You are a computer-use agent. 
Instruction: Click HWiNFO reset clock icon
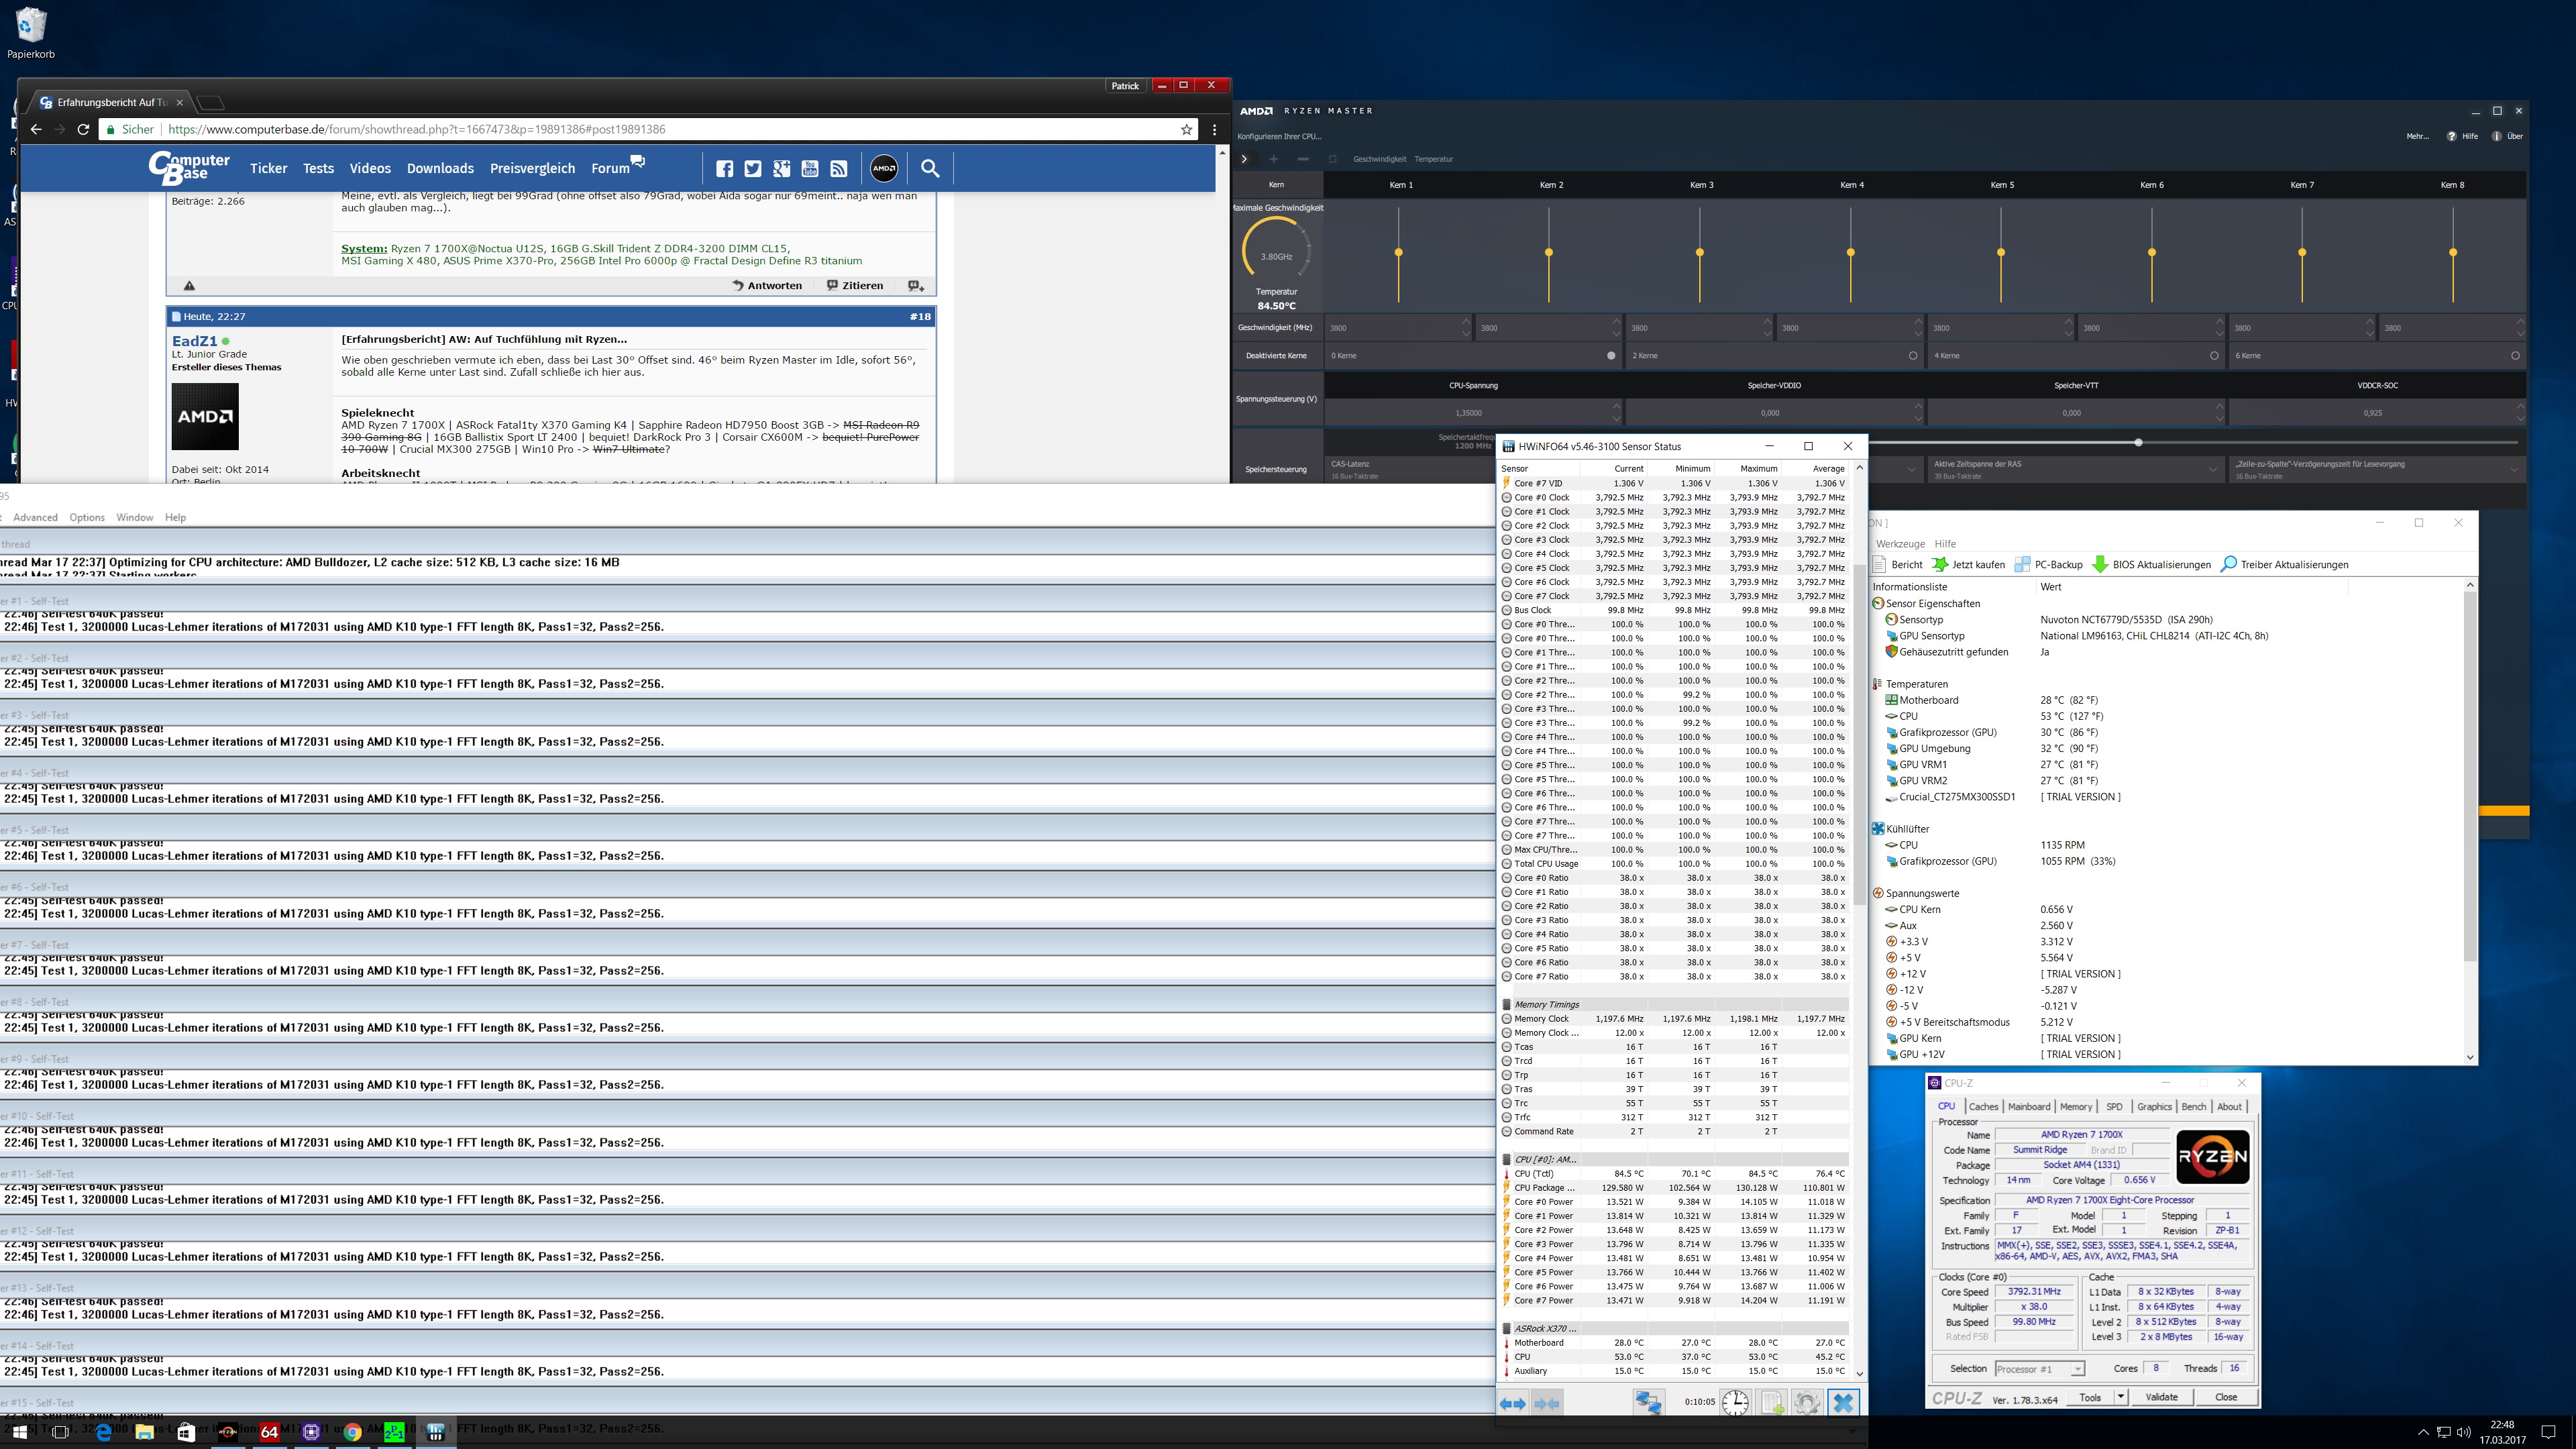1735,1403
